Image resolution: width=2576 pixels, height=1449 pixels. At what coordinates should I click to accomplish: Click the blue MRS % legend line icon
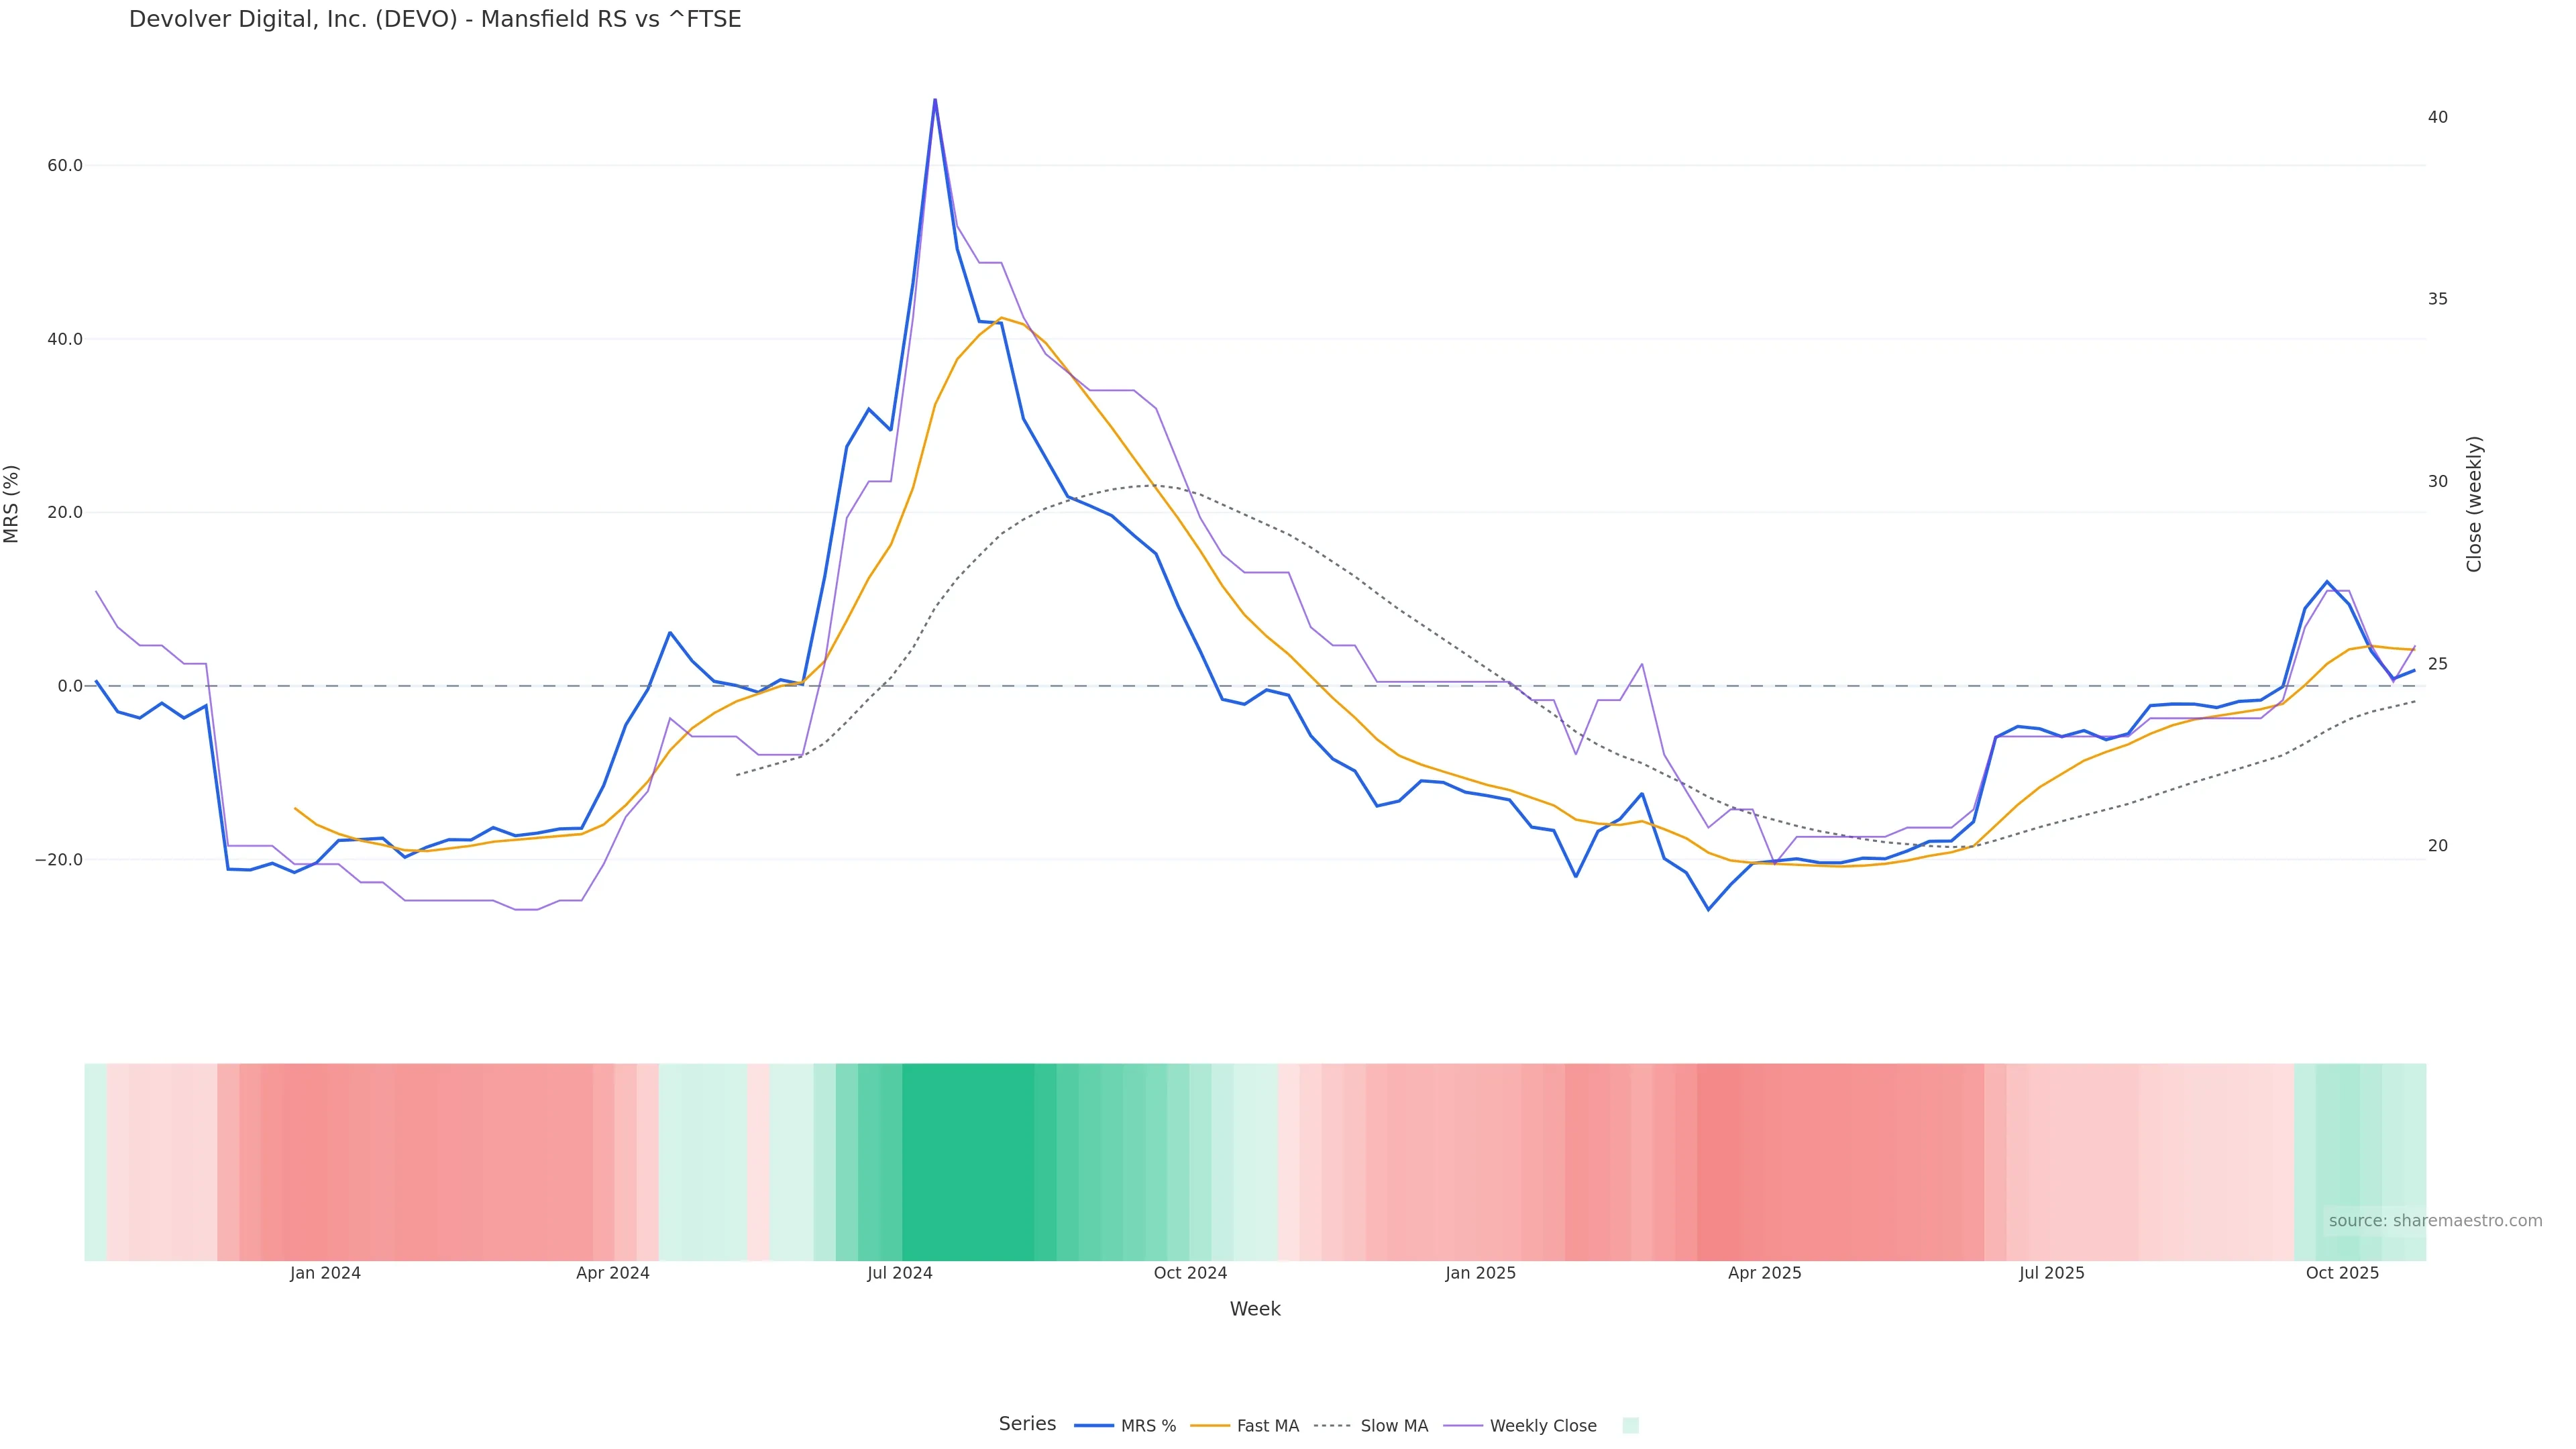[1094, 1426]
